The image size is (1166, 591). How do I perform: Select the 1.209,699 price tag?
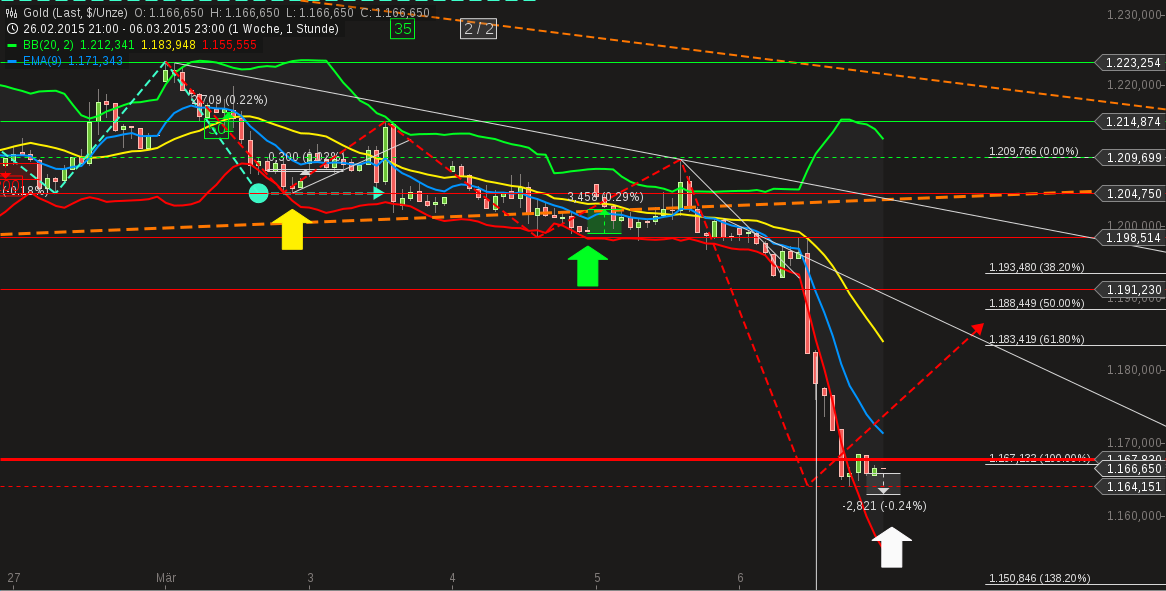(1129, 158)
